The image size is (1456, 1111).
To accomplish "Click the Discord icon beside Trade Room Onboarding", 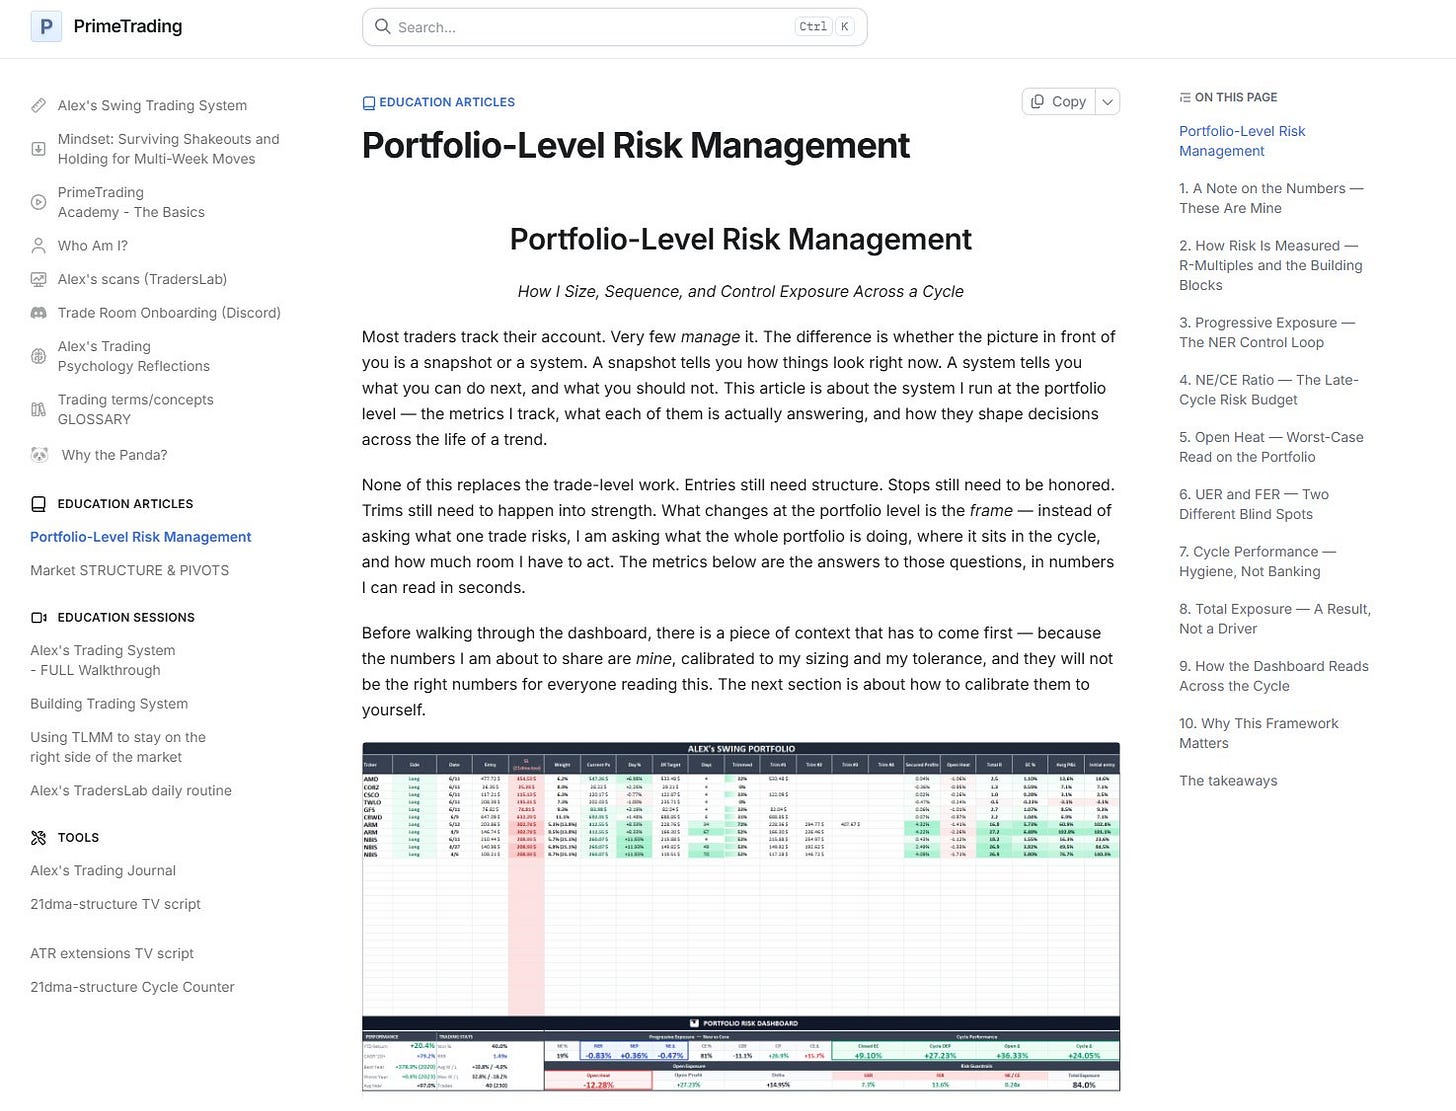I will (x=38, y=313).
